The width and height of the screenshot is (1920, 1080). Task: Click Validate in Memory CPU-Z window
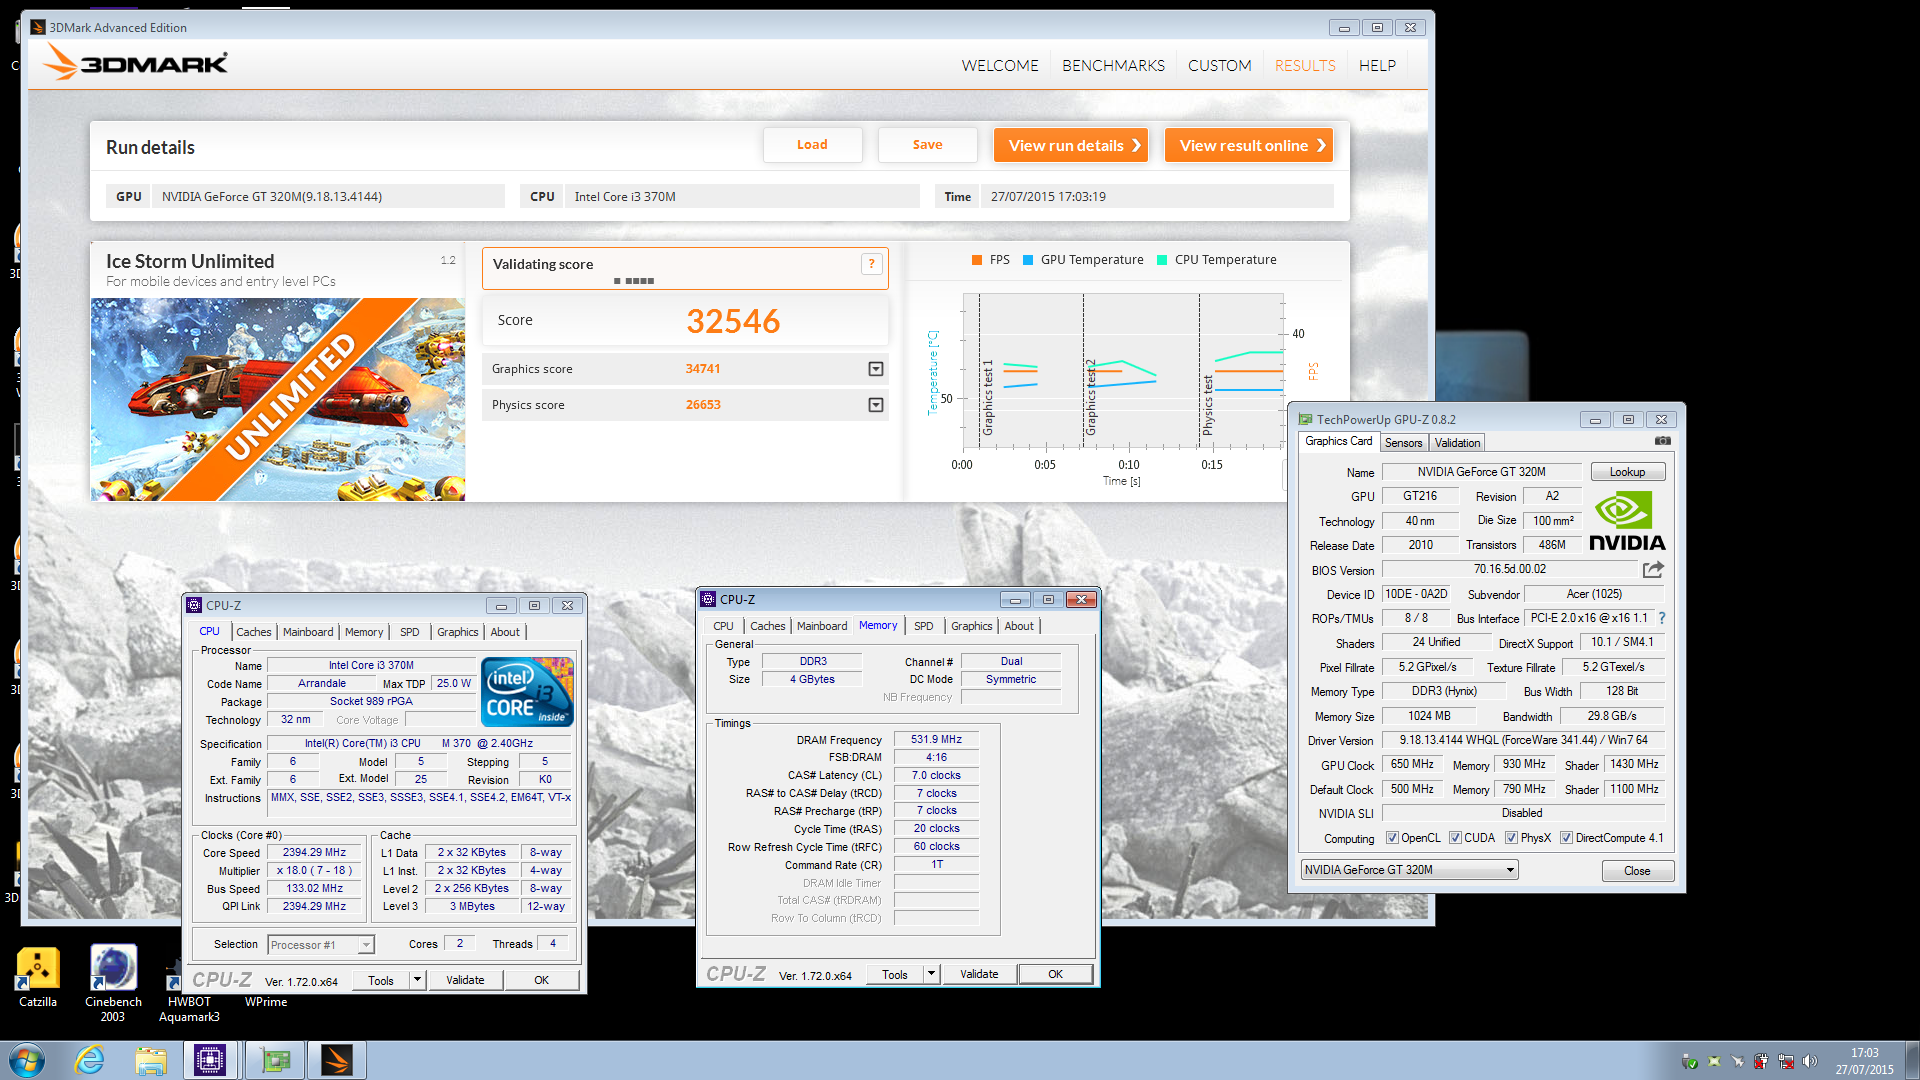pyautogui.click(x=979, y=974)
